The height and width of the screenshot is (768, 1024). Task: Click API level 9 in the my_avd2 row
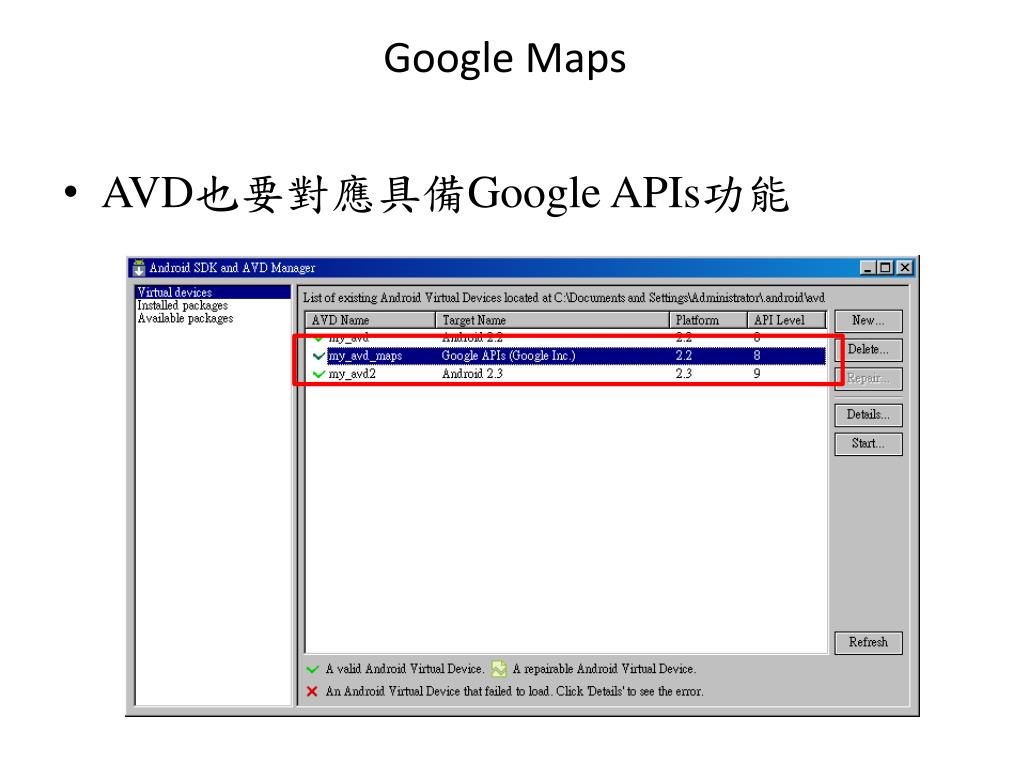(757, 374)
